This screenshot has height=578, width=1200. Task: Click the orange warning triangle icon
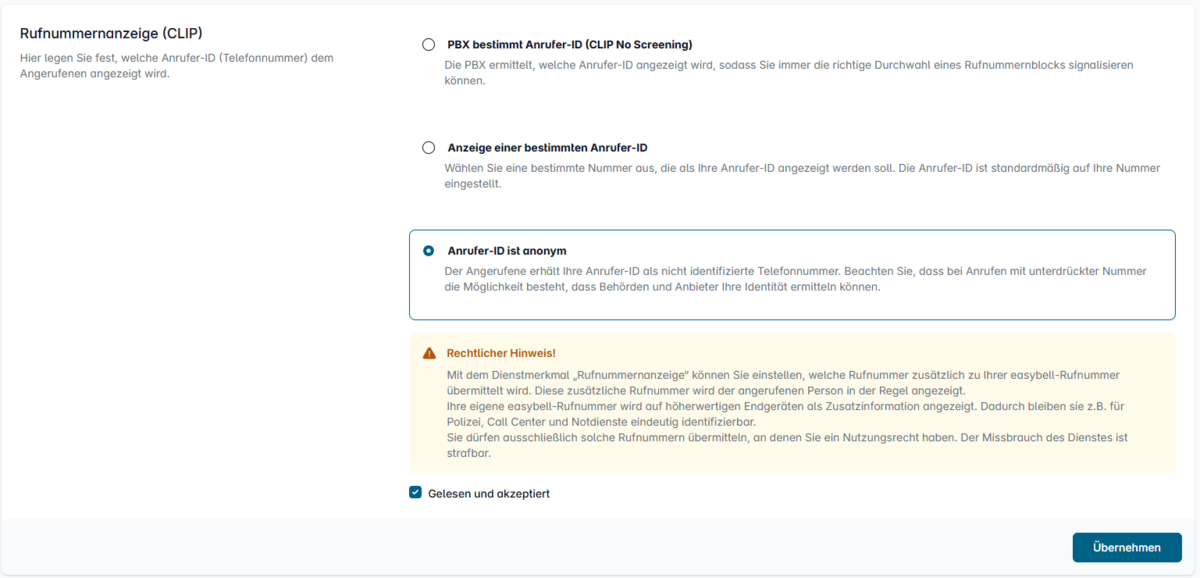(x=430, y=353)
